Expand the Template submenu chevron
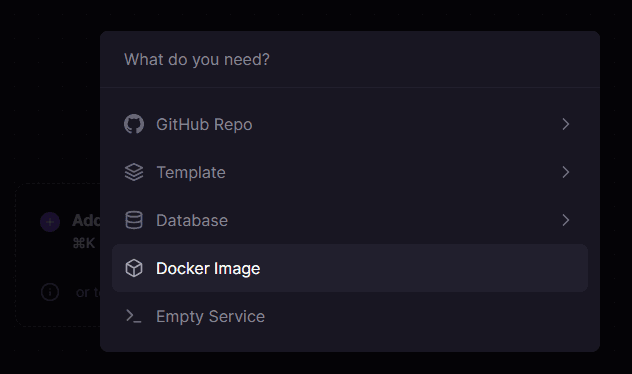 pyautogui.click(x=566, y=172)
